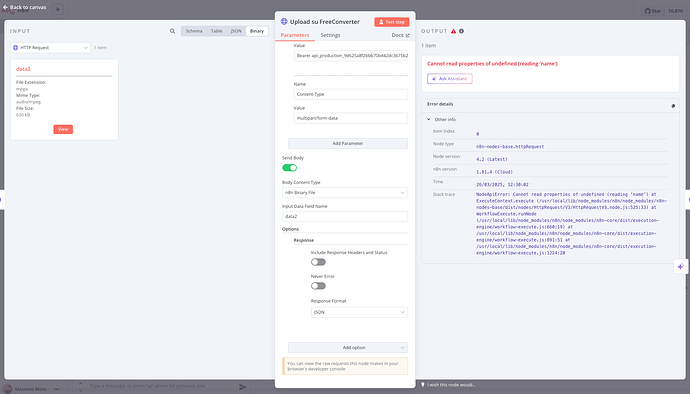Viewport: 690px width, 394px height.
Task: Turn on the Never Error toggle
Action: [x=318, y=286]
